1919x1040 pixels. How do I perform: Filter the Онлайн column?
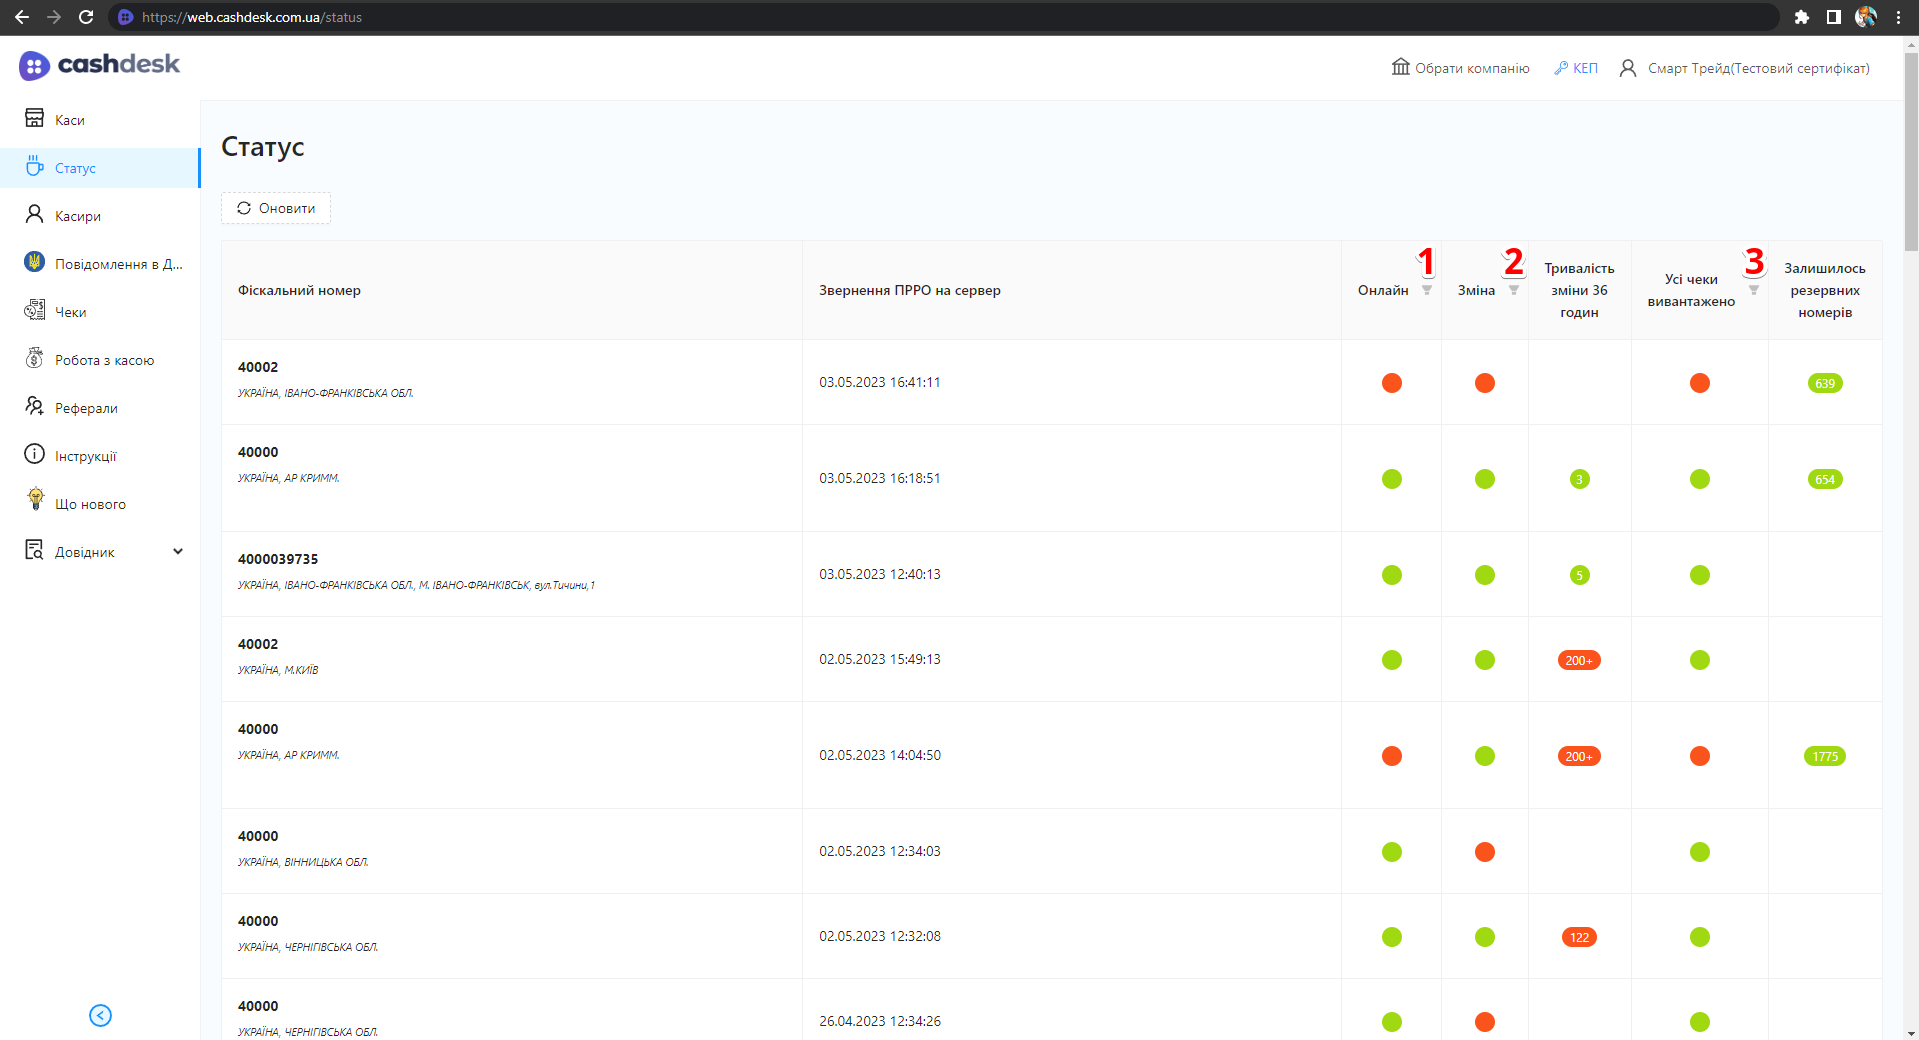click(1427, 290)
